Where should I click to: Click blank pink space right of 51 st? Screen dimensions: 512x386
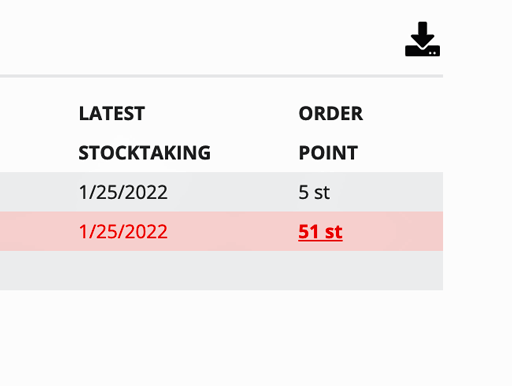tap(393, 231)
